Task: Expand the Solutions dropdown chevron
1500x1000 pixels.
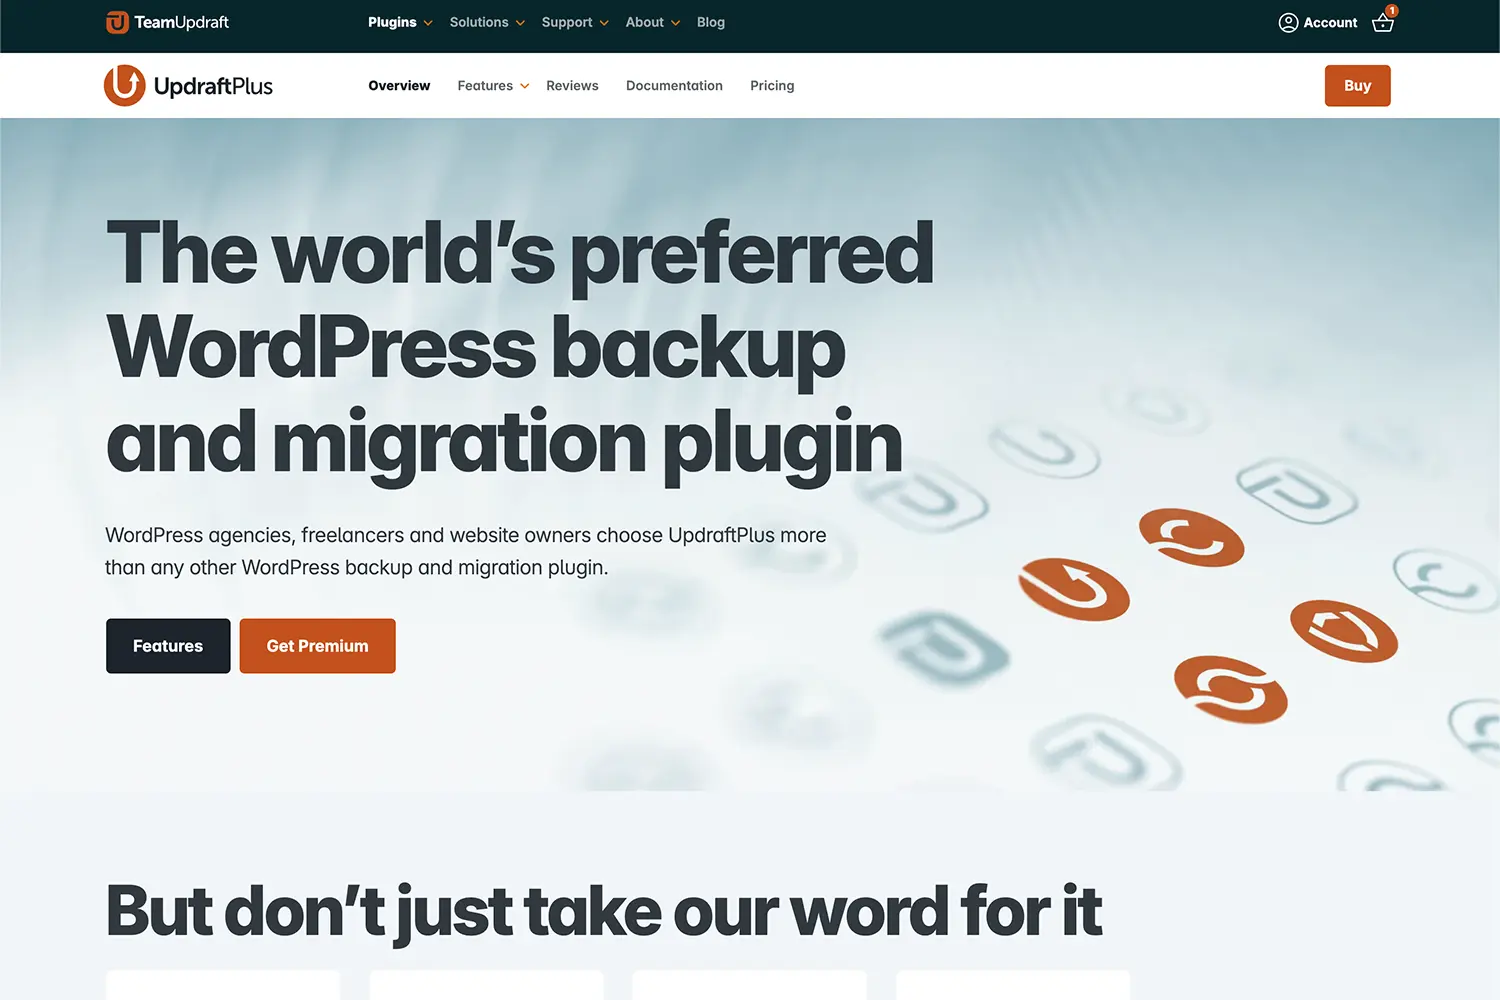Action: point(520,23)
